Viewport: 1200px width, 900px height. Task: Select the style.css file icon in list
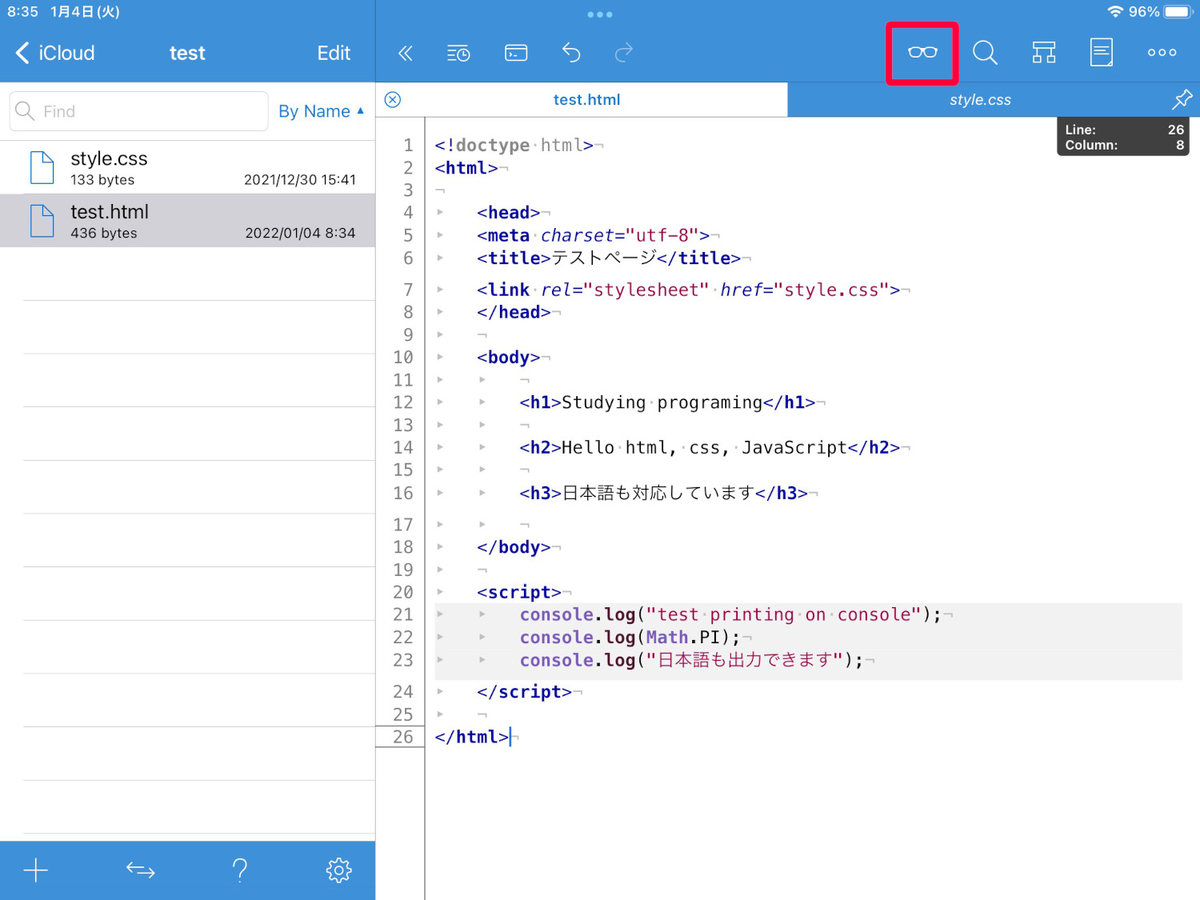[42, 167]
